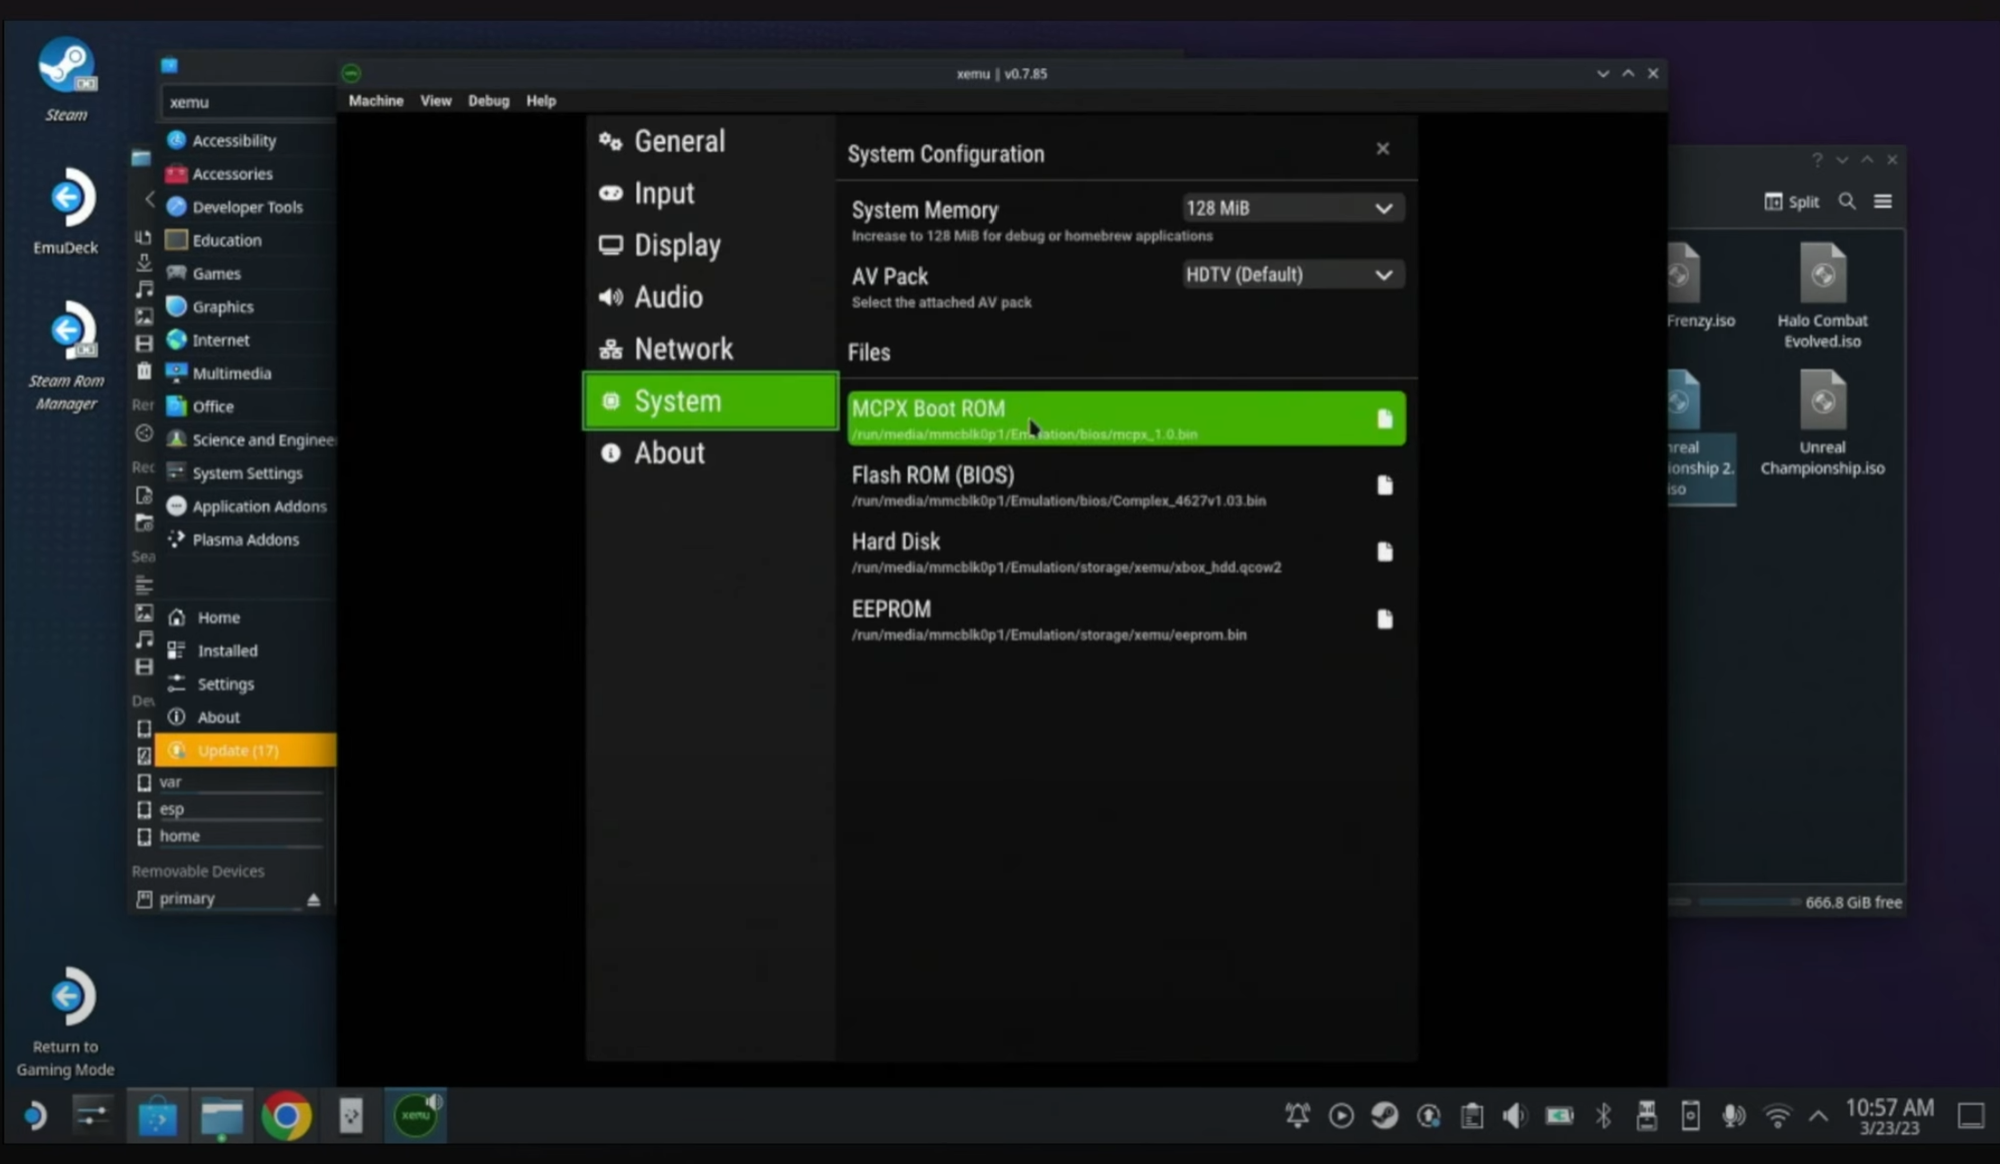Open hamburger menu in file manager
Screen dimensions: 2000x1164
tap(1883, 202)
